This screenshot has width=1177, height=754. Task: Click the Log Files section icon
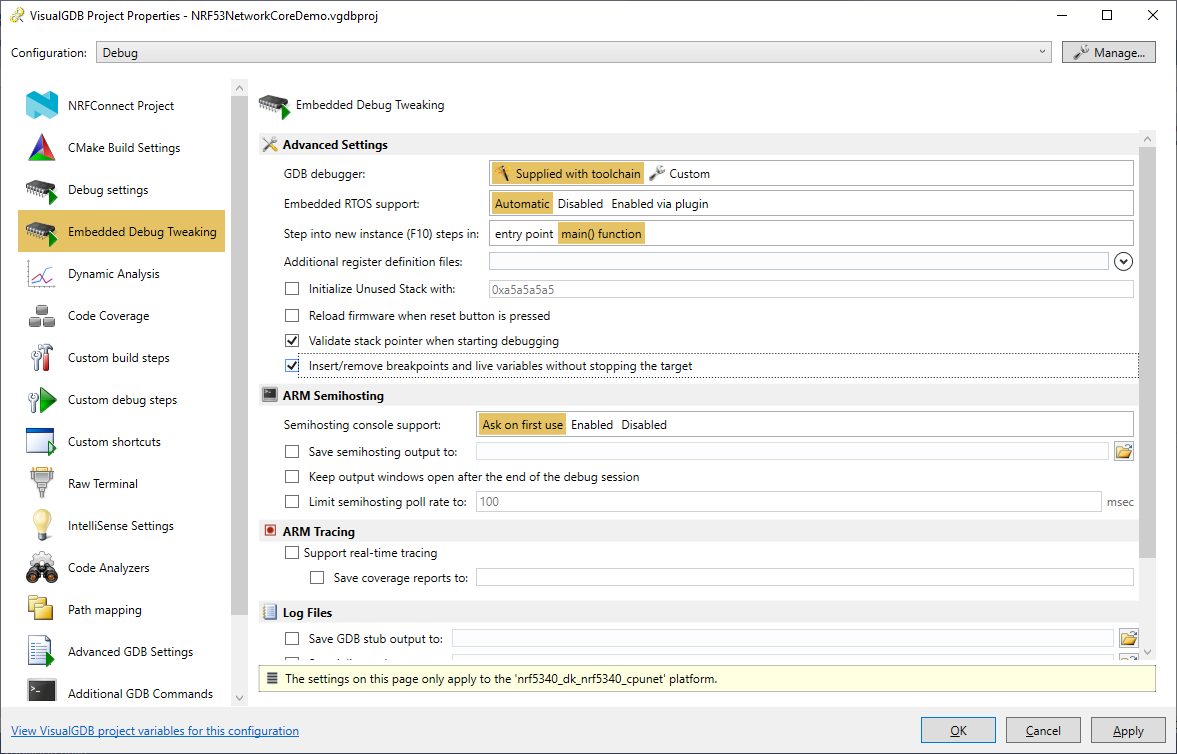coord(270,613)
